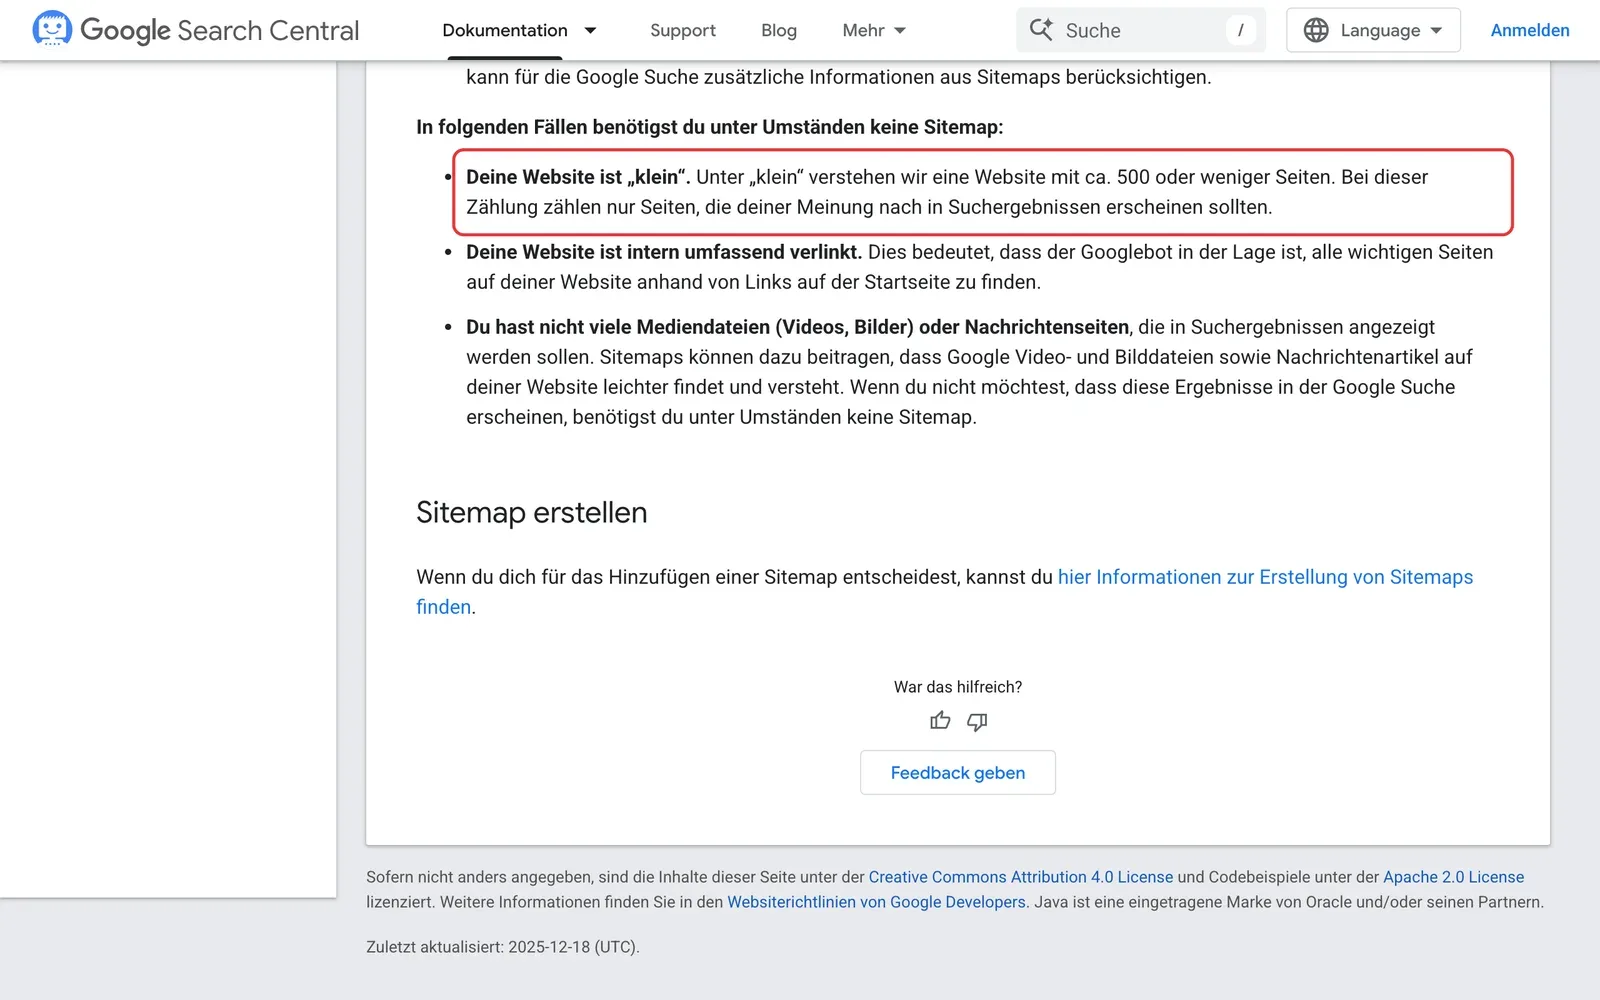
Task: Focus the Suche search input field
Action: click(1141, 30)
